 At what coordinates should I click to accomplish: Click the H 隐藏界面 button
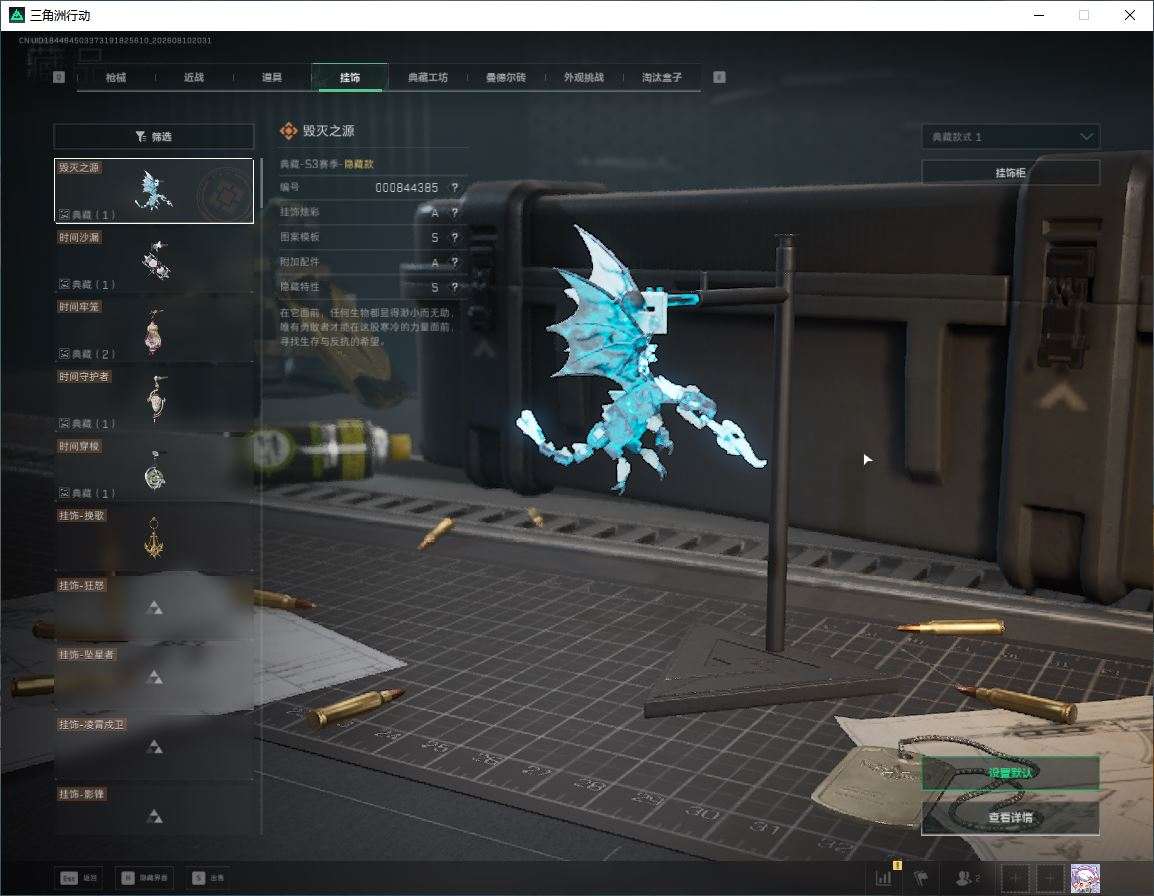point(144,878)
